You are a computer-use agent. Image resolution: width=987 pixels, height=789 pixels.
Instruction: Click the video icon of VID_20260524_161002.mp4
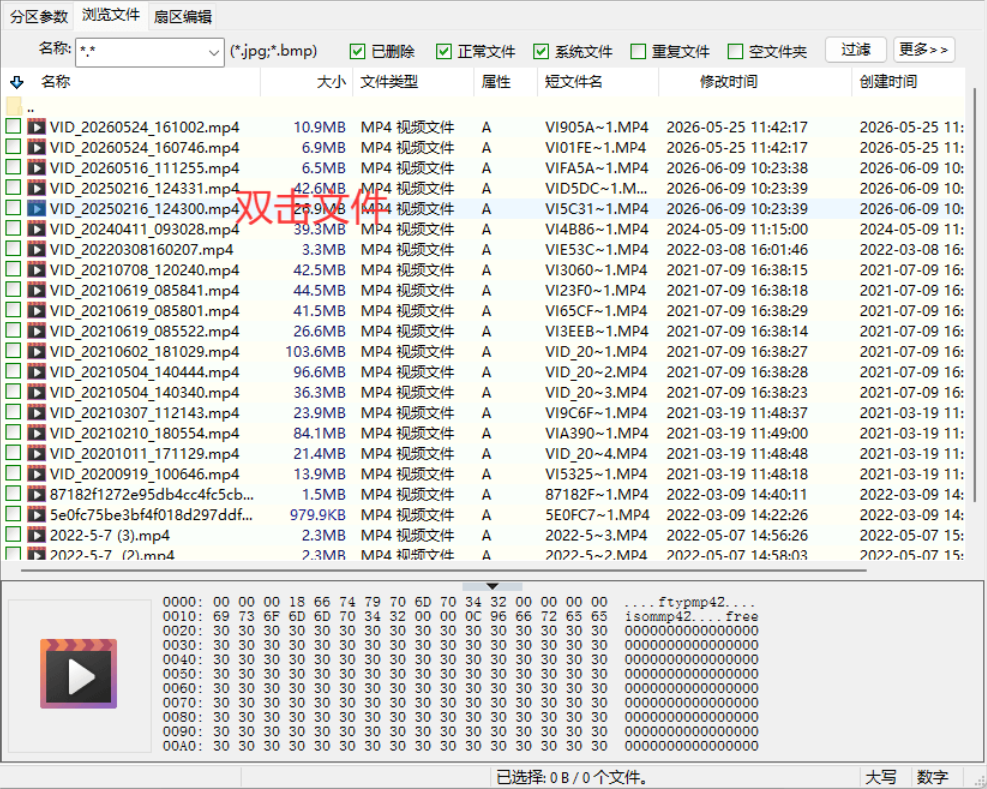pyautogui.click(x=37, y=127)
